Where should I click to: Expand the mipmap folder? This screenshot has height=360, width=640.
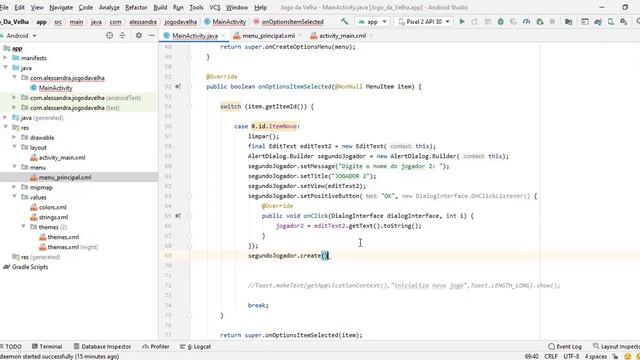(x=14, y=187)
